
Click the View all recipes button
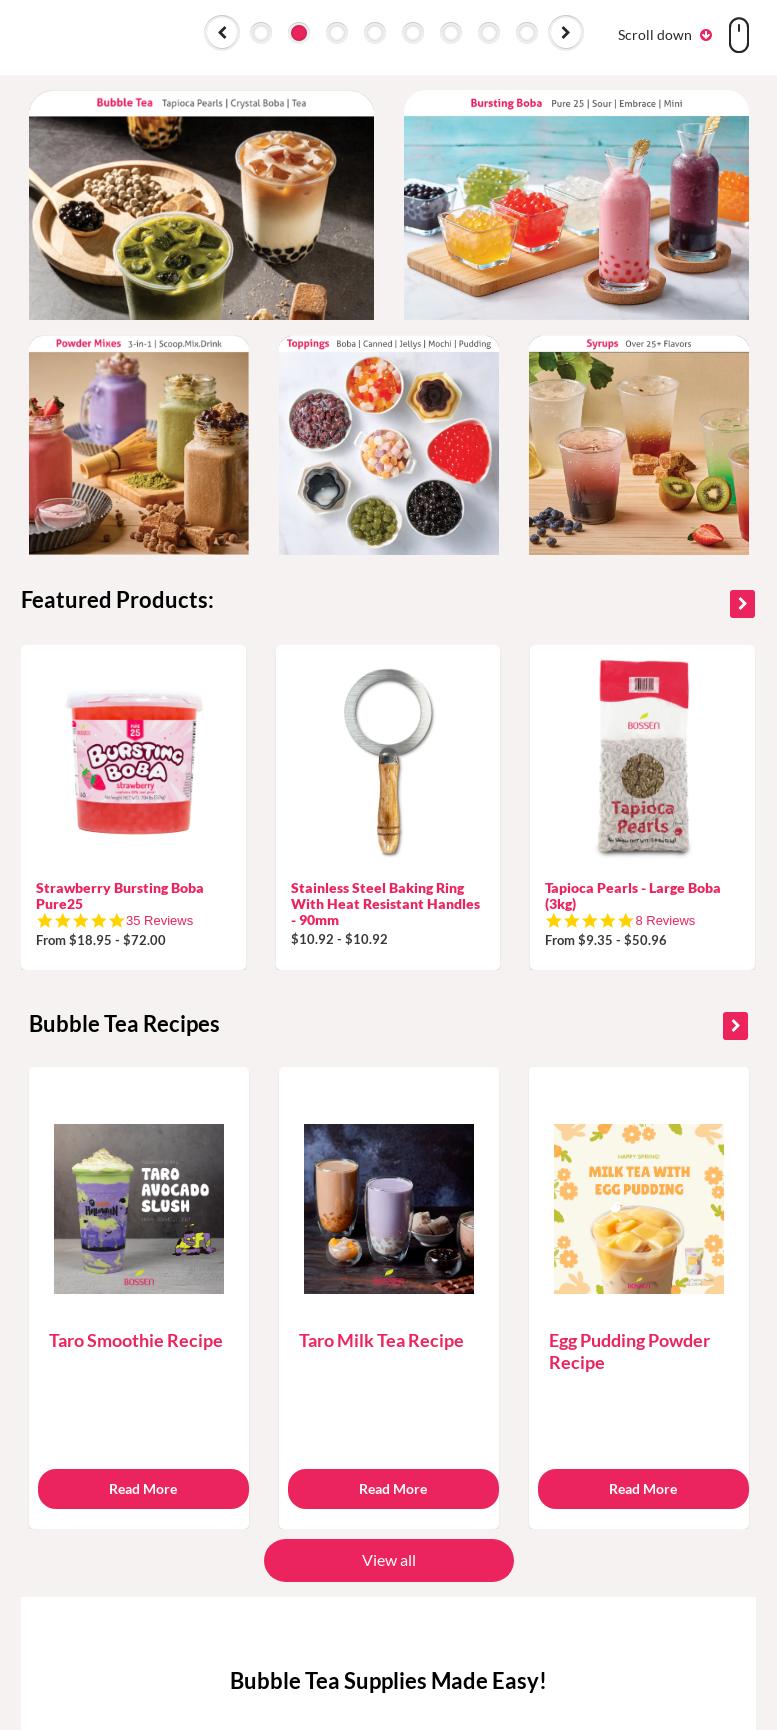(x=389, y=1560)
